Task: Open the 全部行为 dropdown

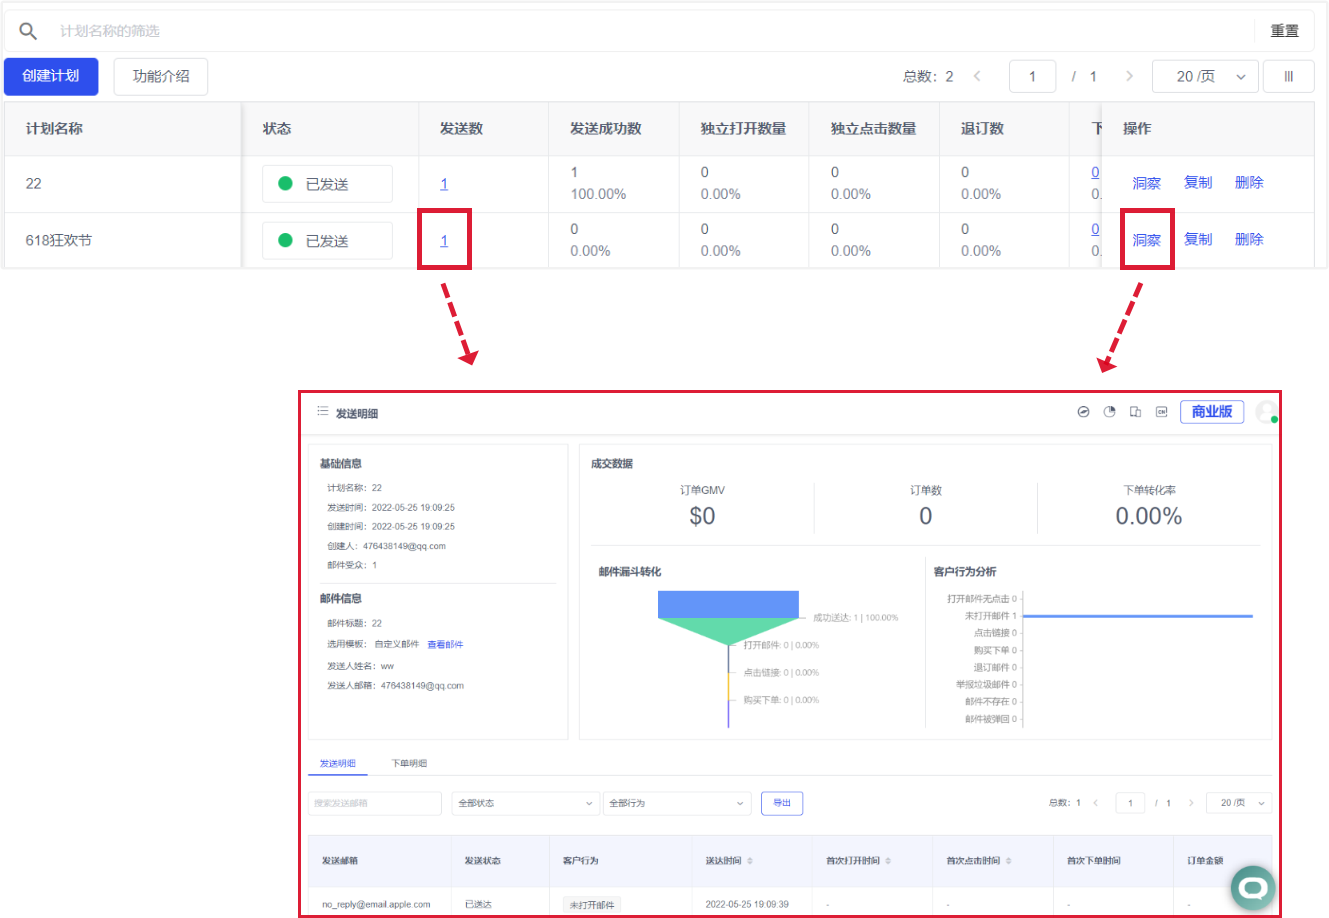Action: 677,803
